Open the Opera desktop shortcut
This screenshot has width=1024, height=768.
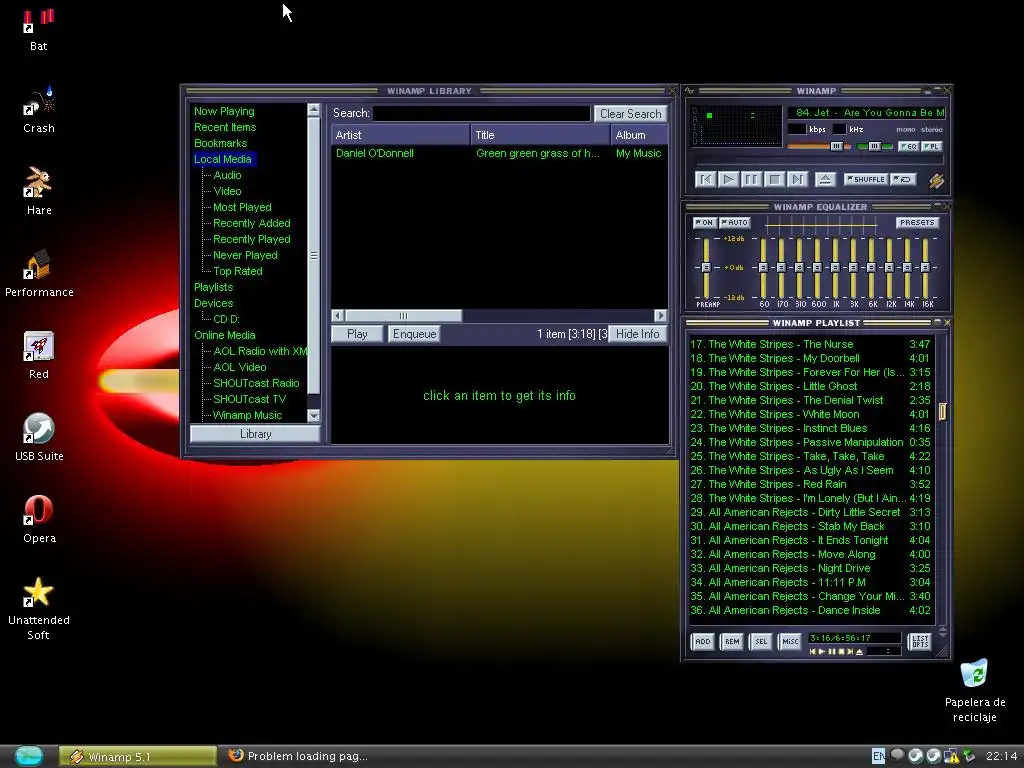pos(39,520)
